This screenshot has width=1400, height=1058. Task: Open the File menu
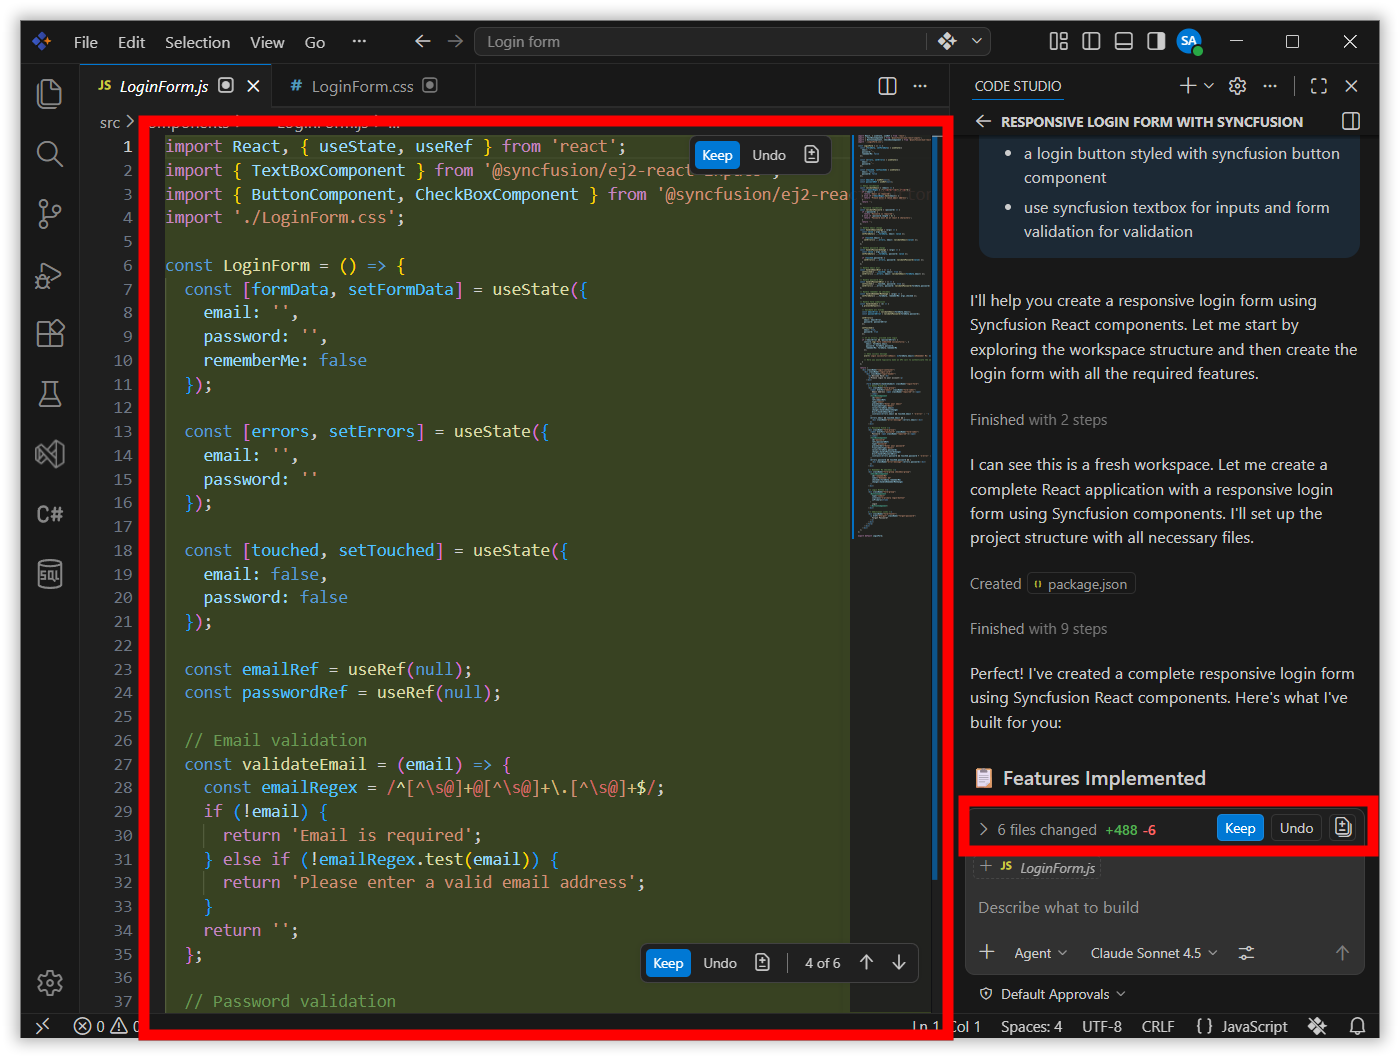[x=86, y=42]
